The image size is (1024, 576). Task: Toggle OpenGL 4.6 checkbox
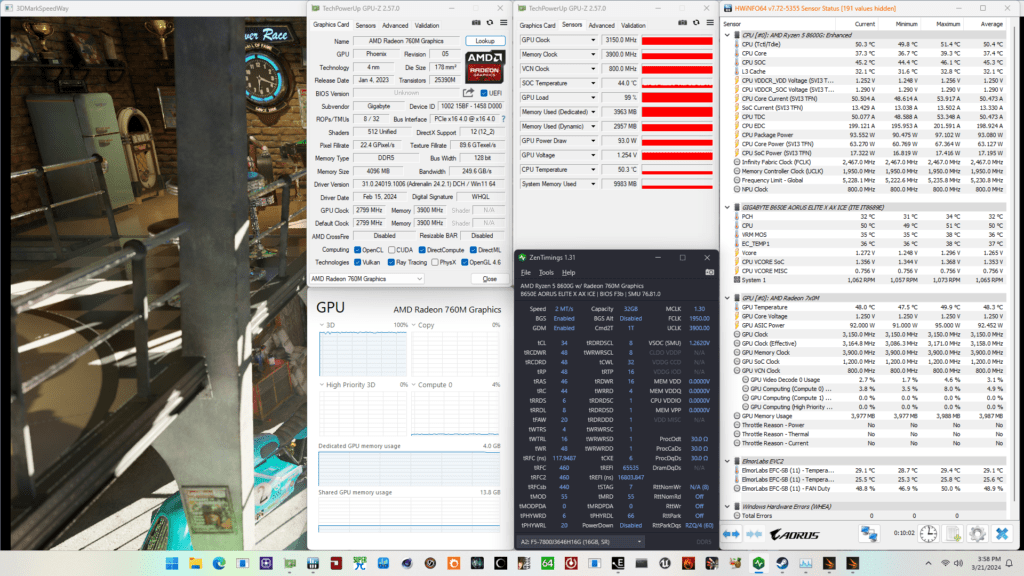tap(465, 263)
